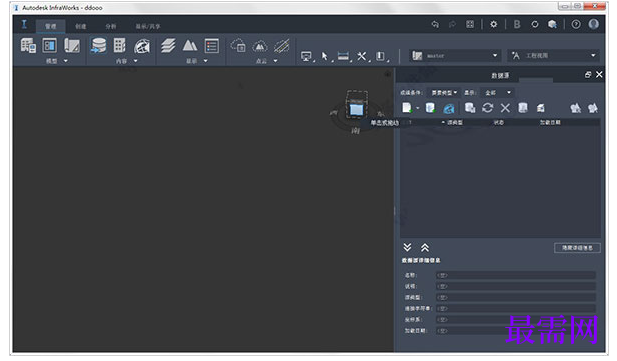Click the BIM 360 'B' icon
617x361 pixels.
[x=517, y=24]
